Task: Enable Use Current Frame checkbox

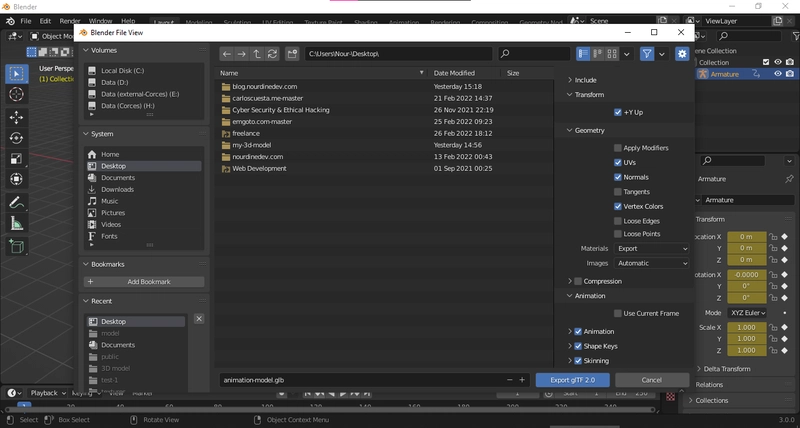Action: click(x=618, y=314)
